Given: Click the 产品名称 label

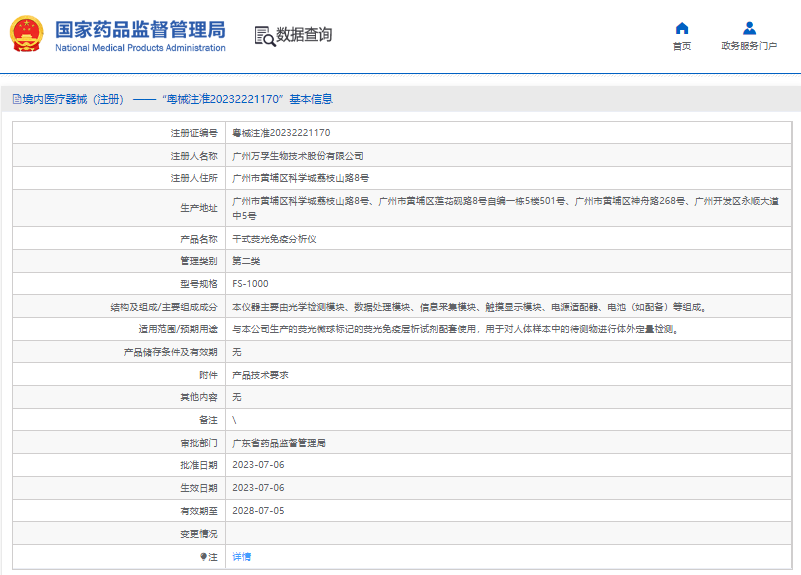Looking at the screenshot, I should (199, 239).
